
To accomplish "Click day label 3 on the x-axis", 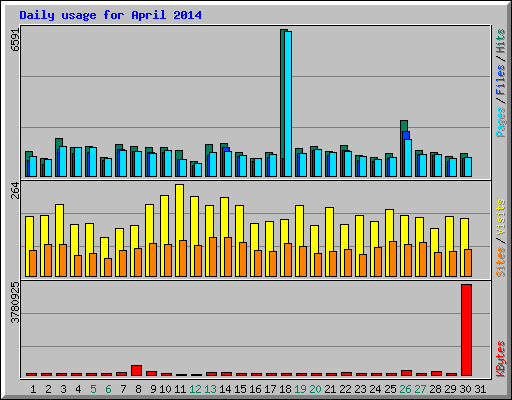I will click(x=63, y=389).
